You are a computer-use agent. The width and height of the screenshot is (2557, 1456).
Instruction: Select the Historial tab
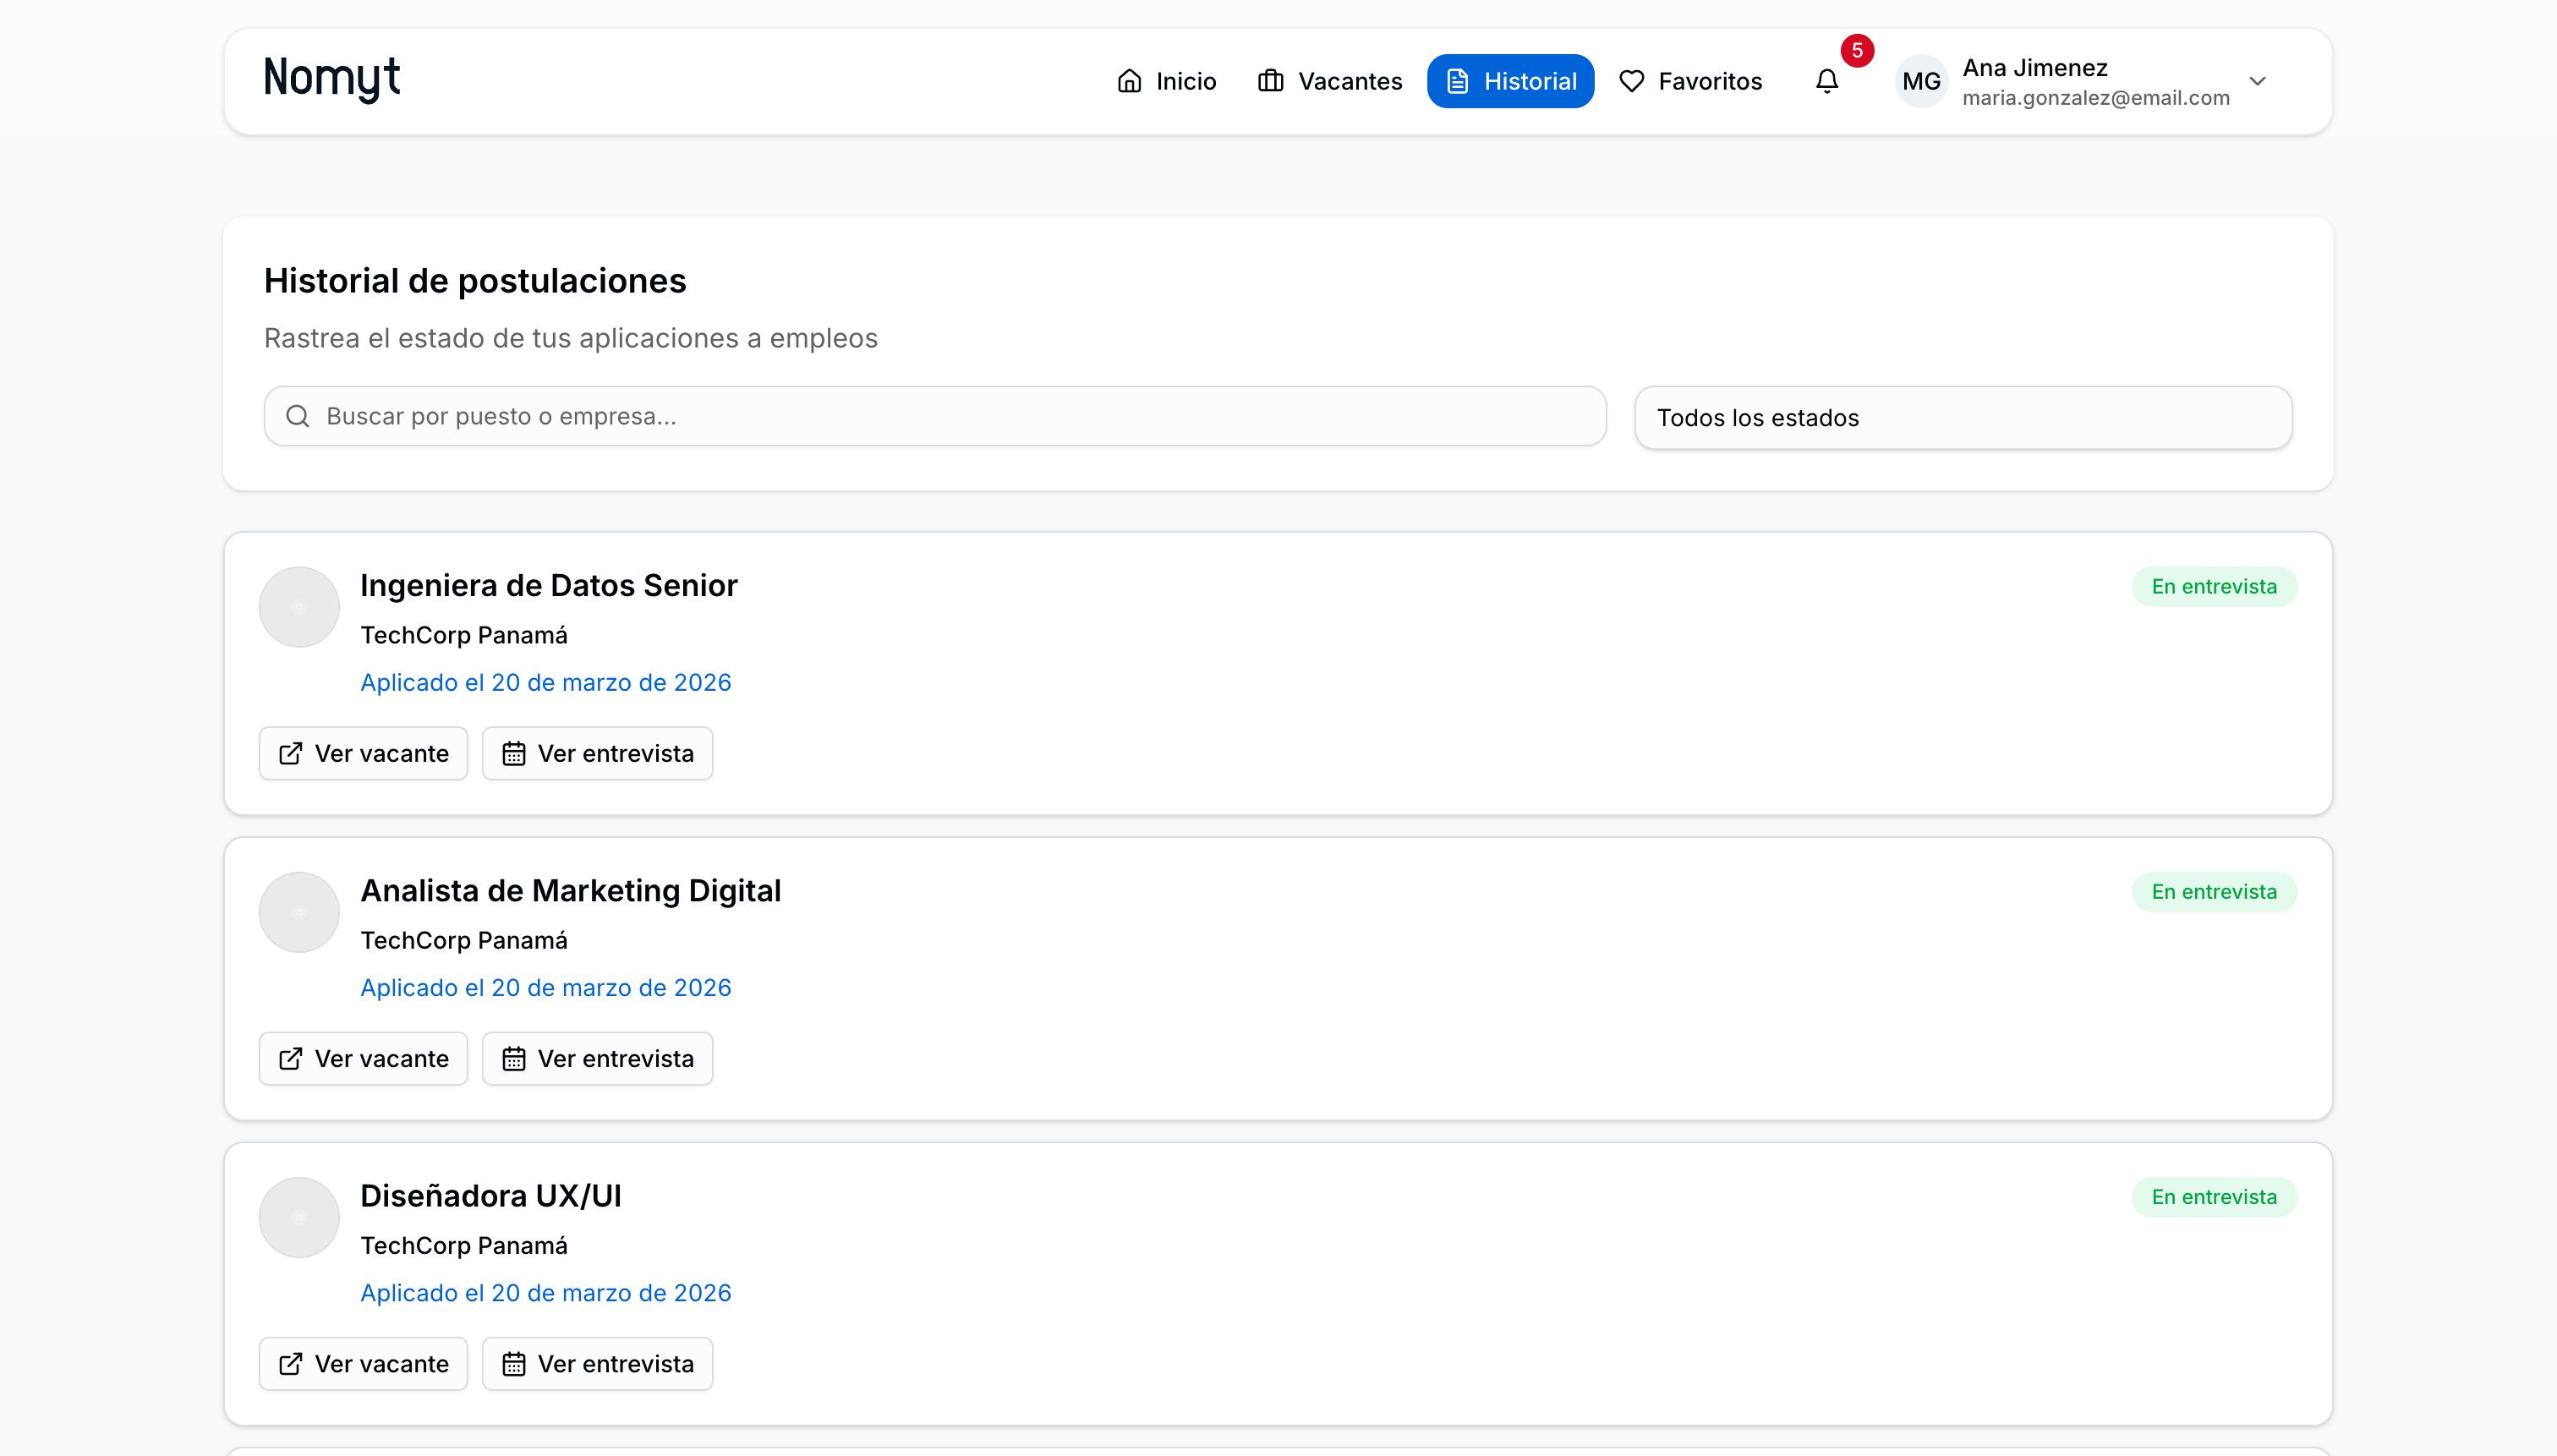[x=1510, y=81]
